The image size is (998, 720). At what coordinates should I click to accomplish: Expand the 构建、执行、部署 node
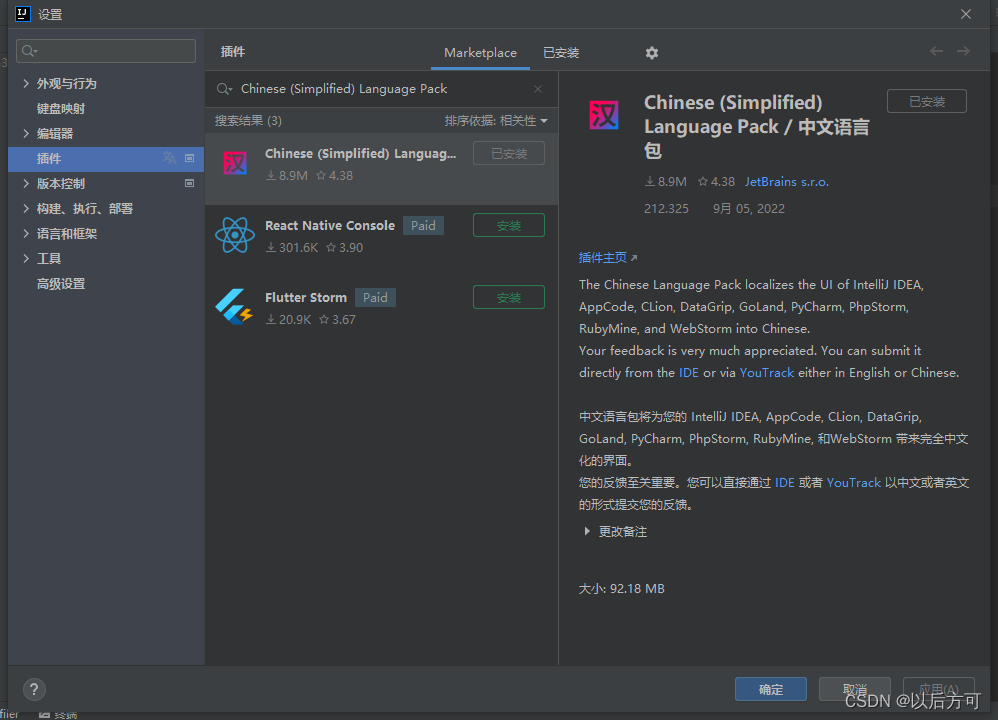pyautogui.click(x=25, y=208)
